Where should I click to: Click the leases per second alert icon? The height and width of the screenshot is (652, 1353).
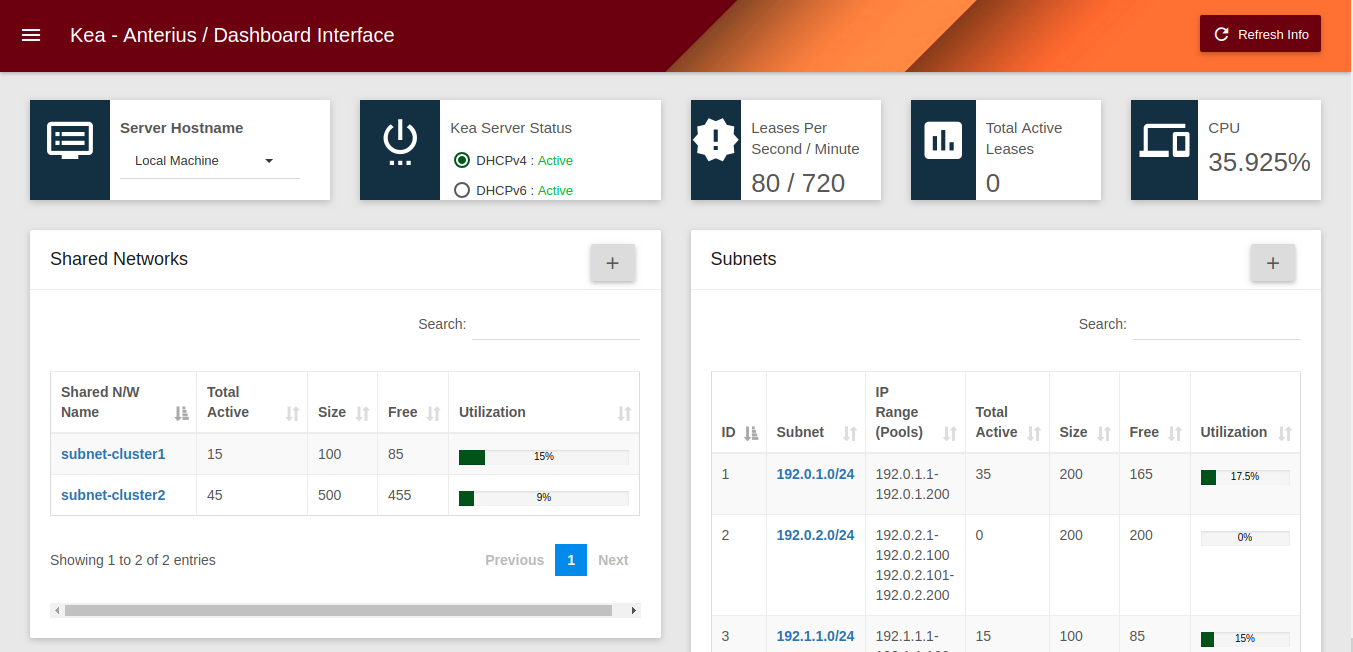716,139
